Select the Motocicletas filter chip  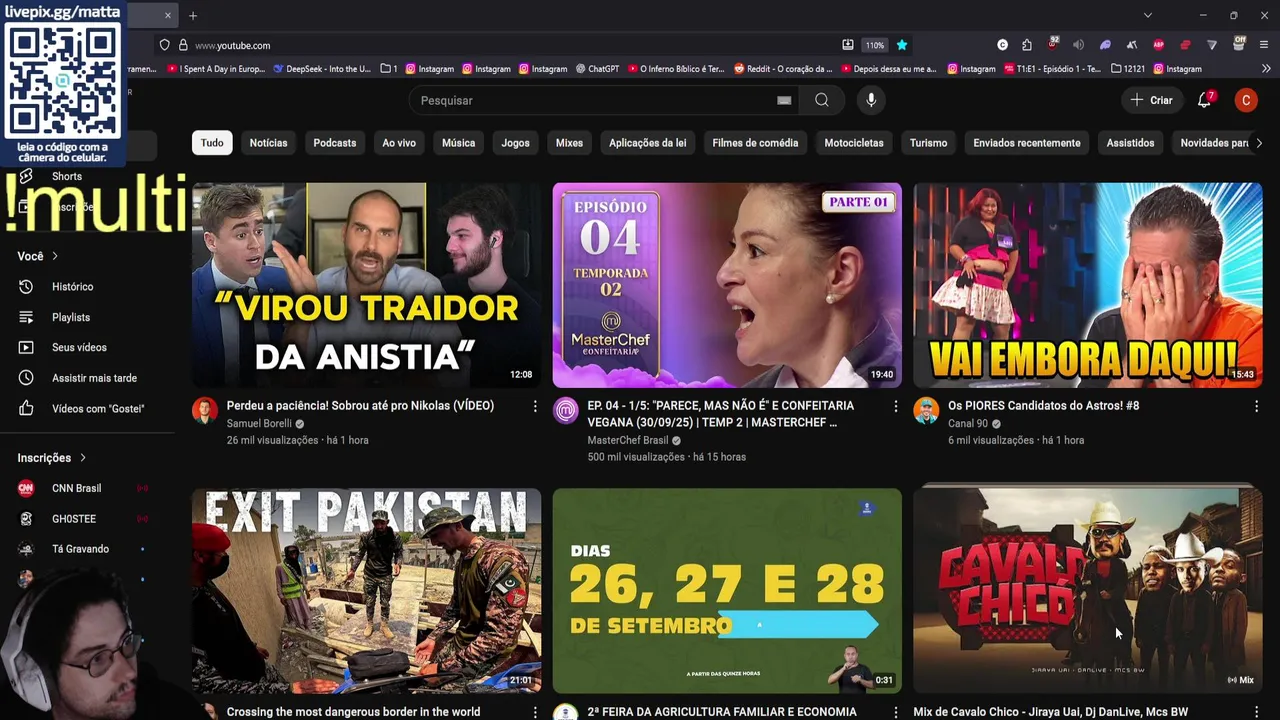click(853, 143)
